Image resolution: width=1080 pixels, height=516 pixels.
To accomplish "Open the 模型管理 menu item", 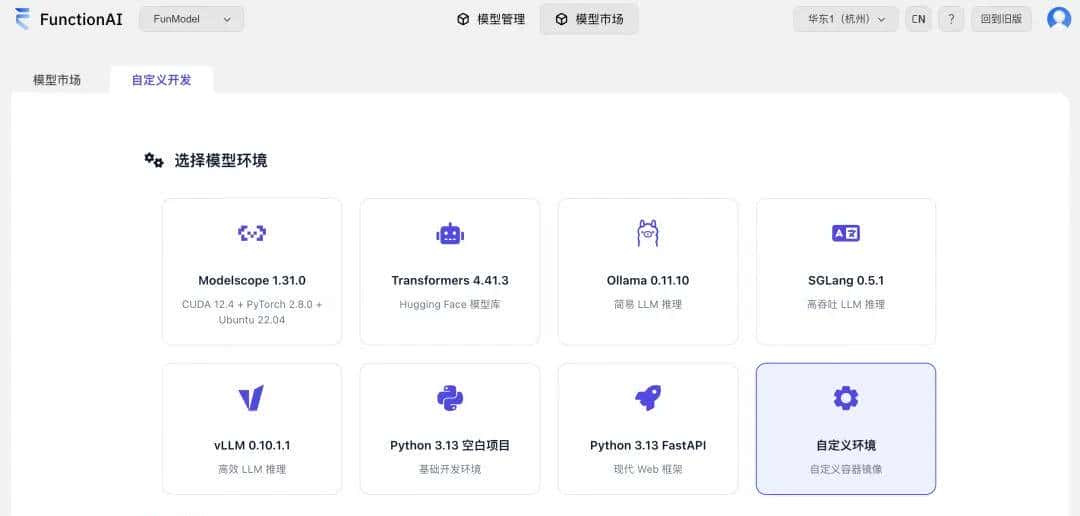I will (x=491, y=19).
